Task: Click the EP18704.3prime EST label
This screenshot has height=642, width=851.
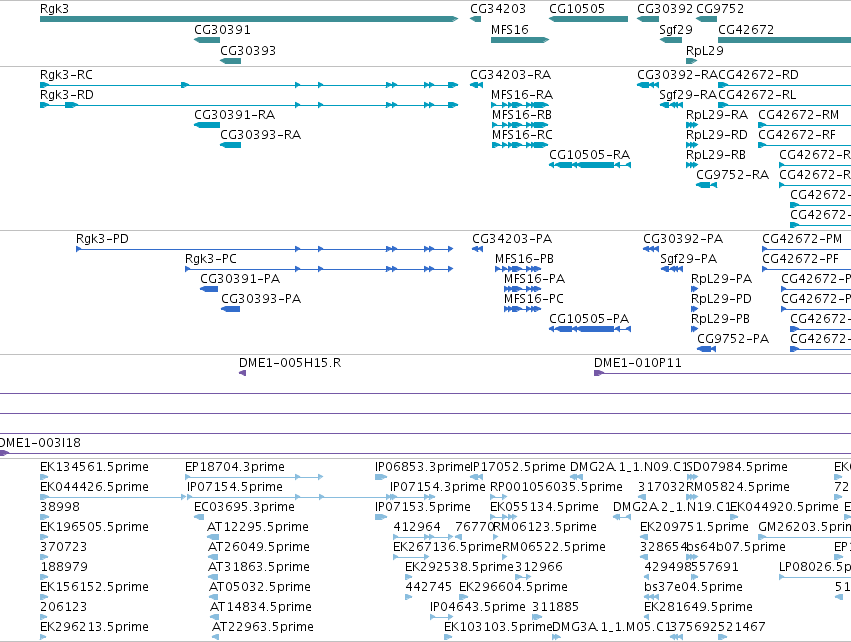Action: (x=235, y=467)
